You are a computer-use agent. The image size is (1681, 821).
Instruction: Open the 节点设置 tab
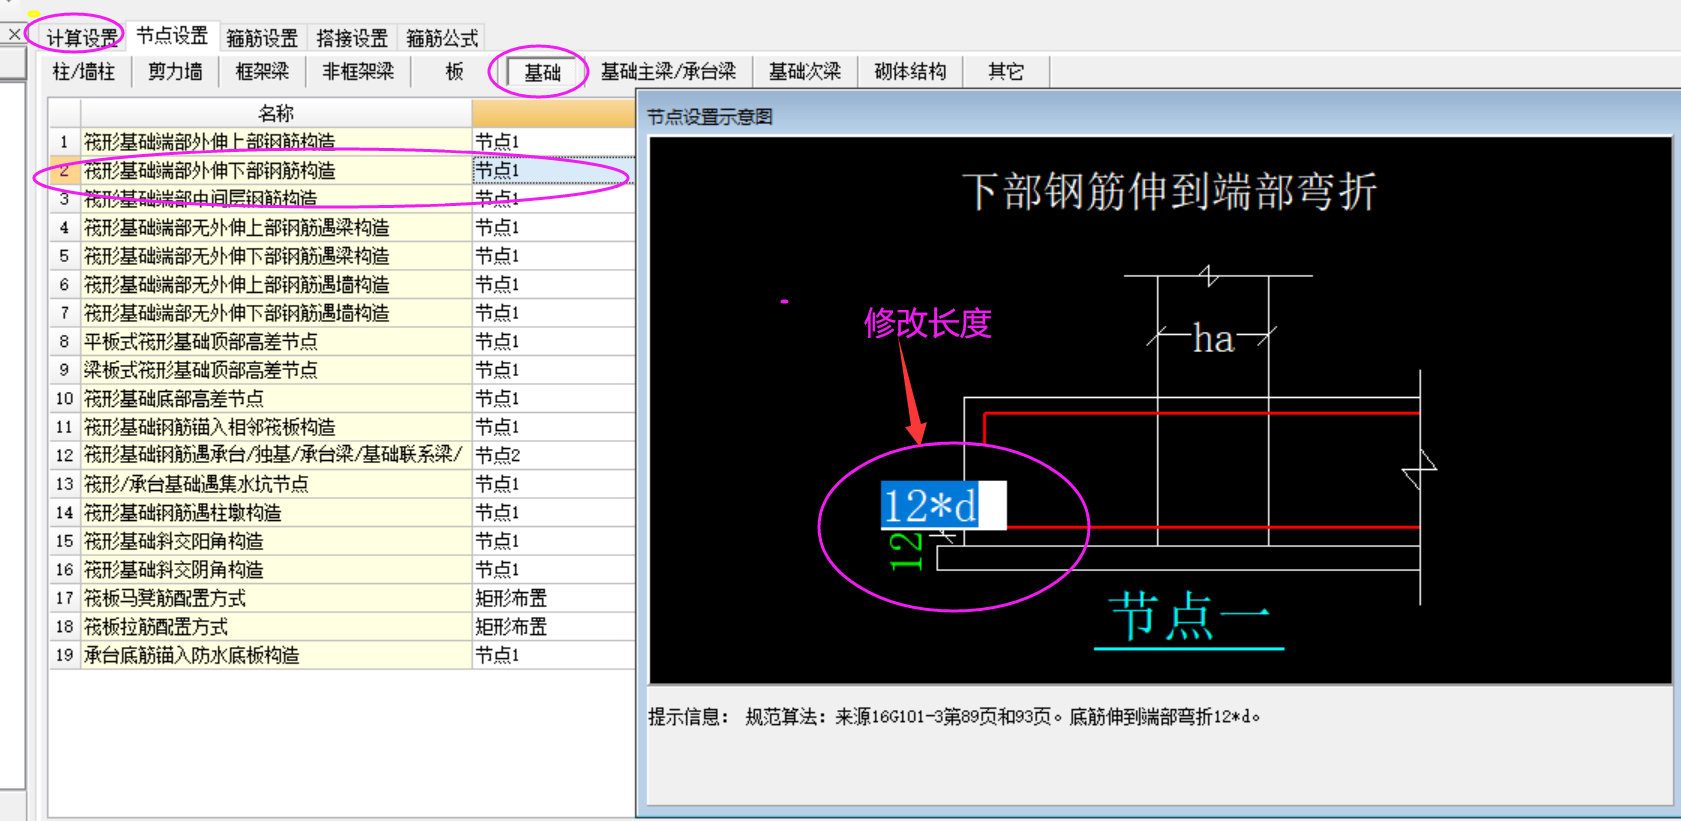pos(172,36)
